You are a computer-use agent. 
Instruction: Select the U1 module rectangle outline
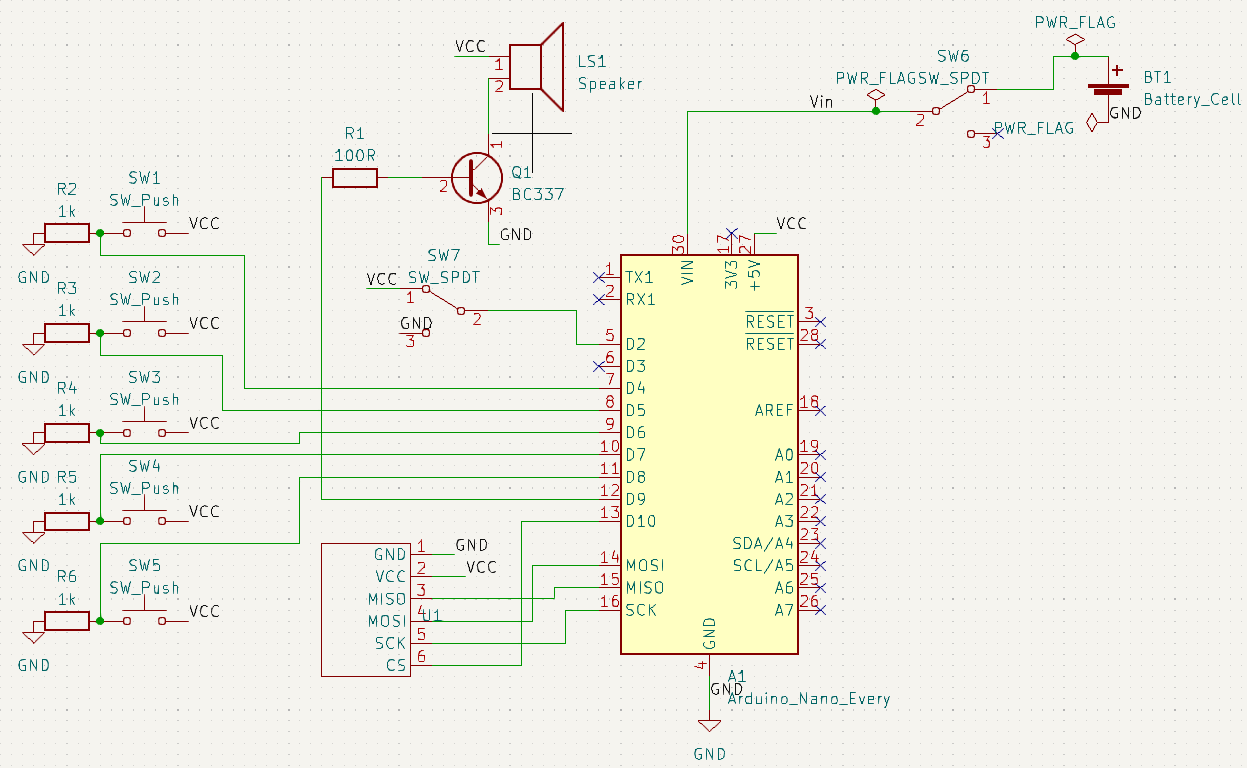pyautogui.click(x=366, y=609)
